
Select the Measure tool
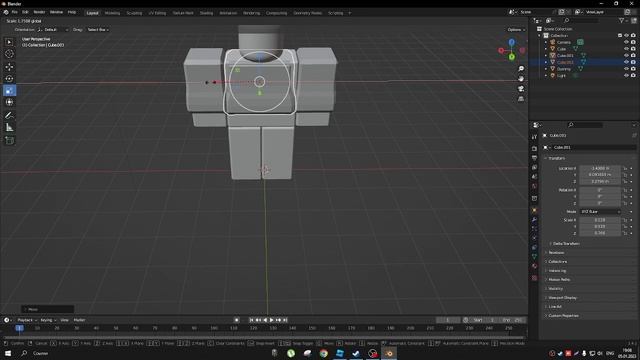pos(9,128)
